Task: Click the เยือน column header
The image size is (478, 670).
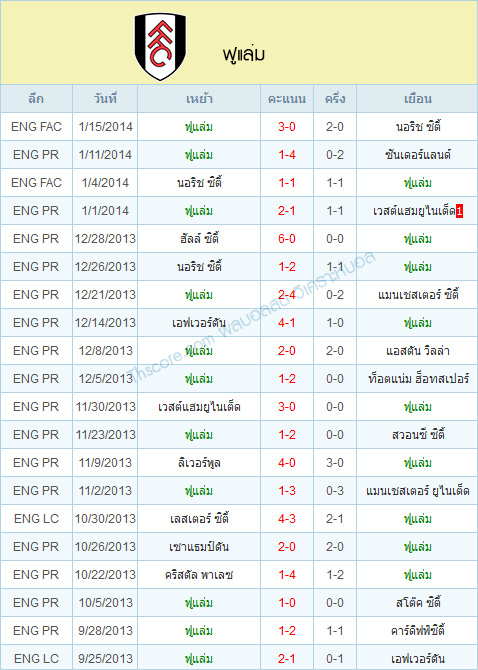Action: point(418,99)
